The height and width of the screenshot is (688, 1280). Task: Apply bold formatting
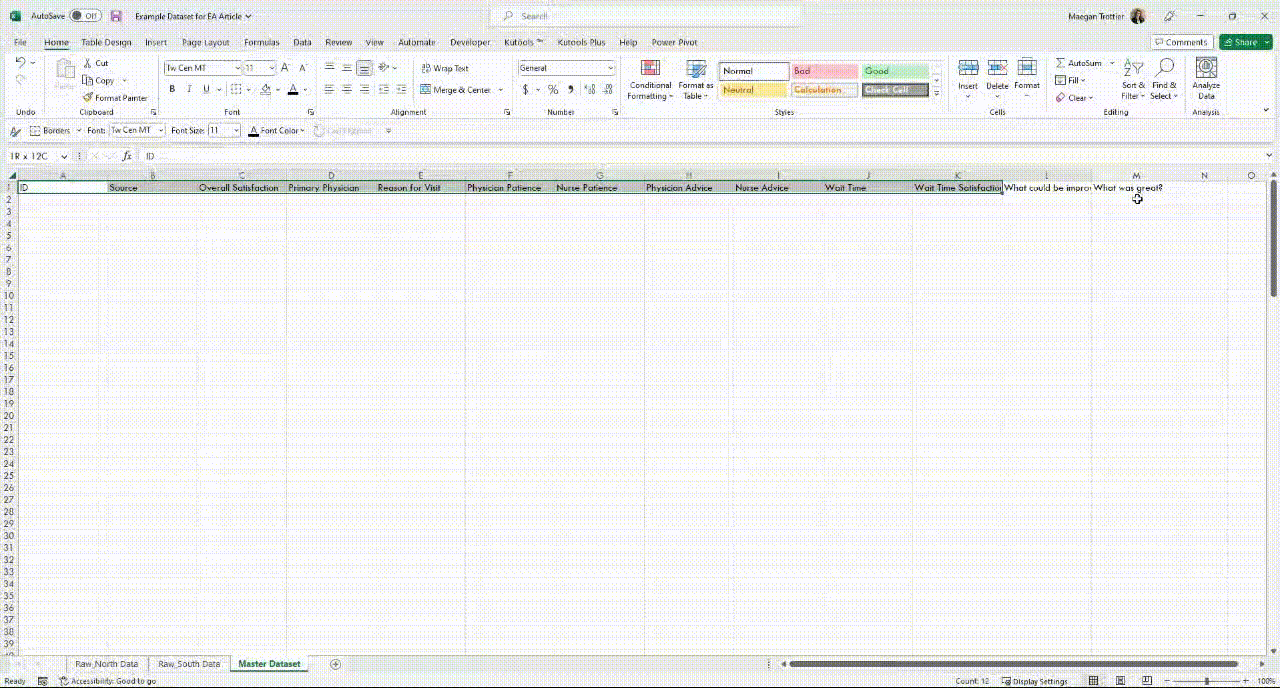coord(172,89)
